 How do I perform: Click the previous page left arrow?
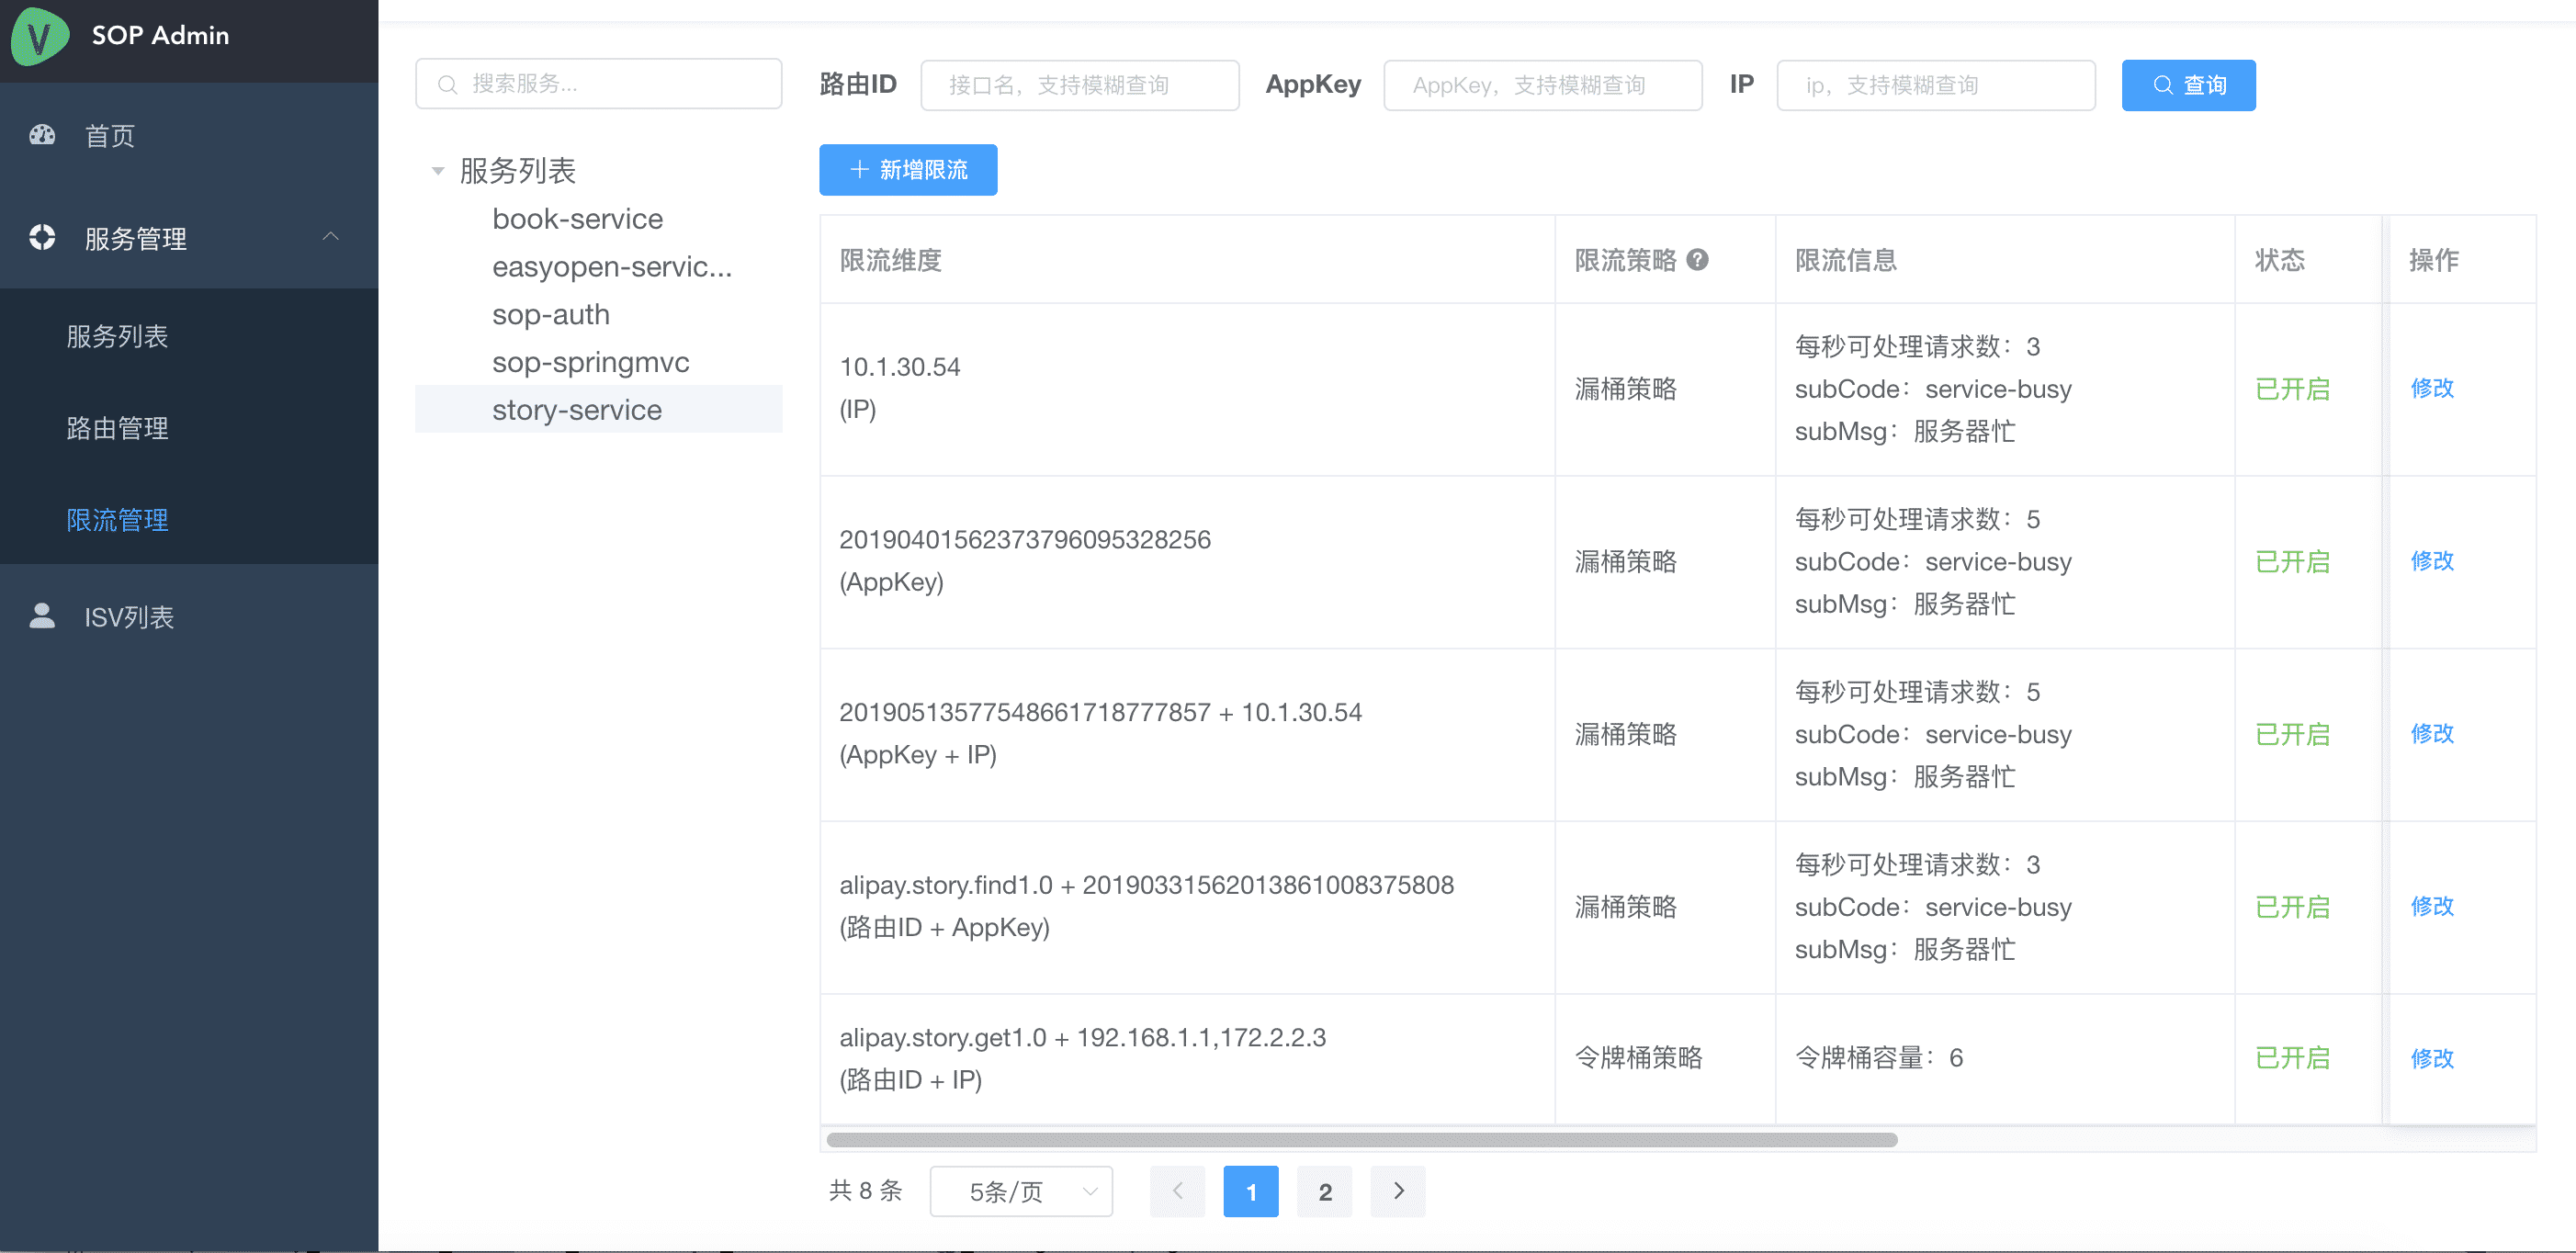click(1177, 1191)
